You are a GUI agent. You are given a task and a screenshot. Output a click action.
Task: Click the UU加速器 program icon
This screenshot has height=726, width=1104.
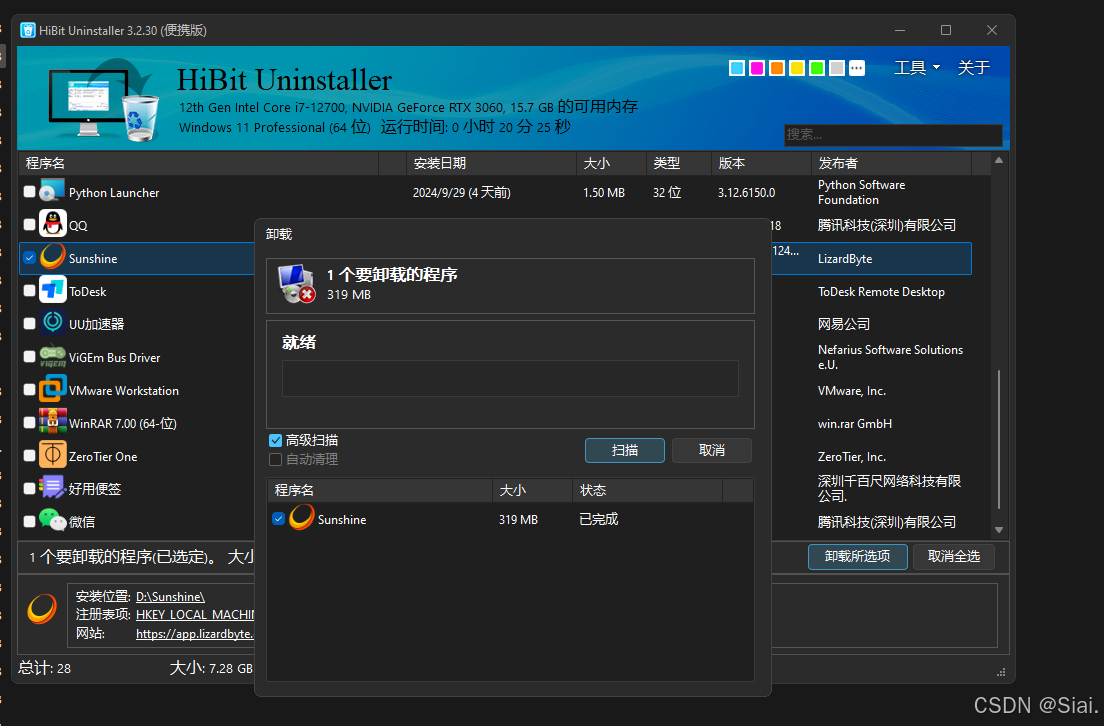tap(52, 323)
